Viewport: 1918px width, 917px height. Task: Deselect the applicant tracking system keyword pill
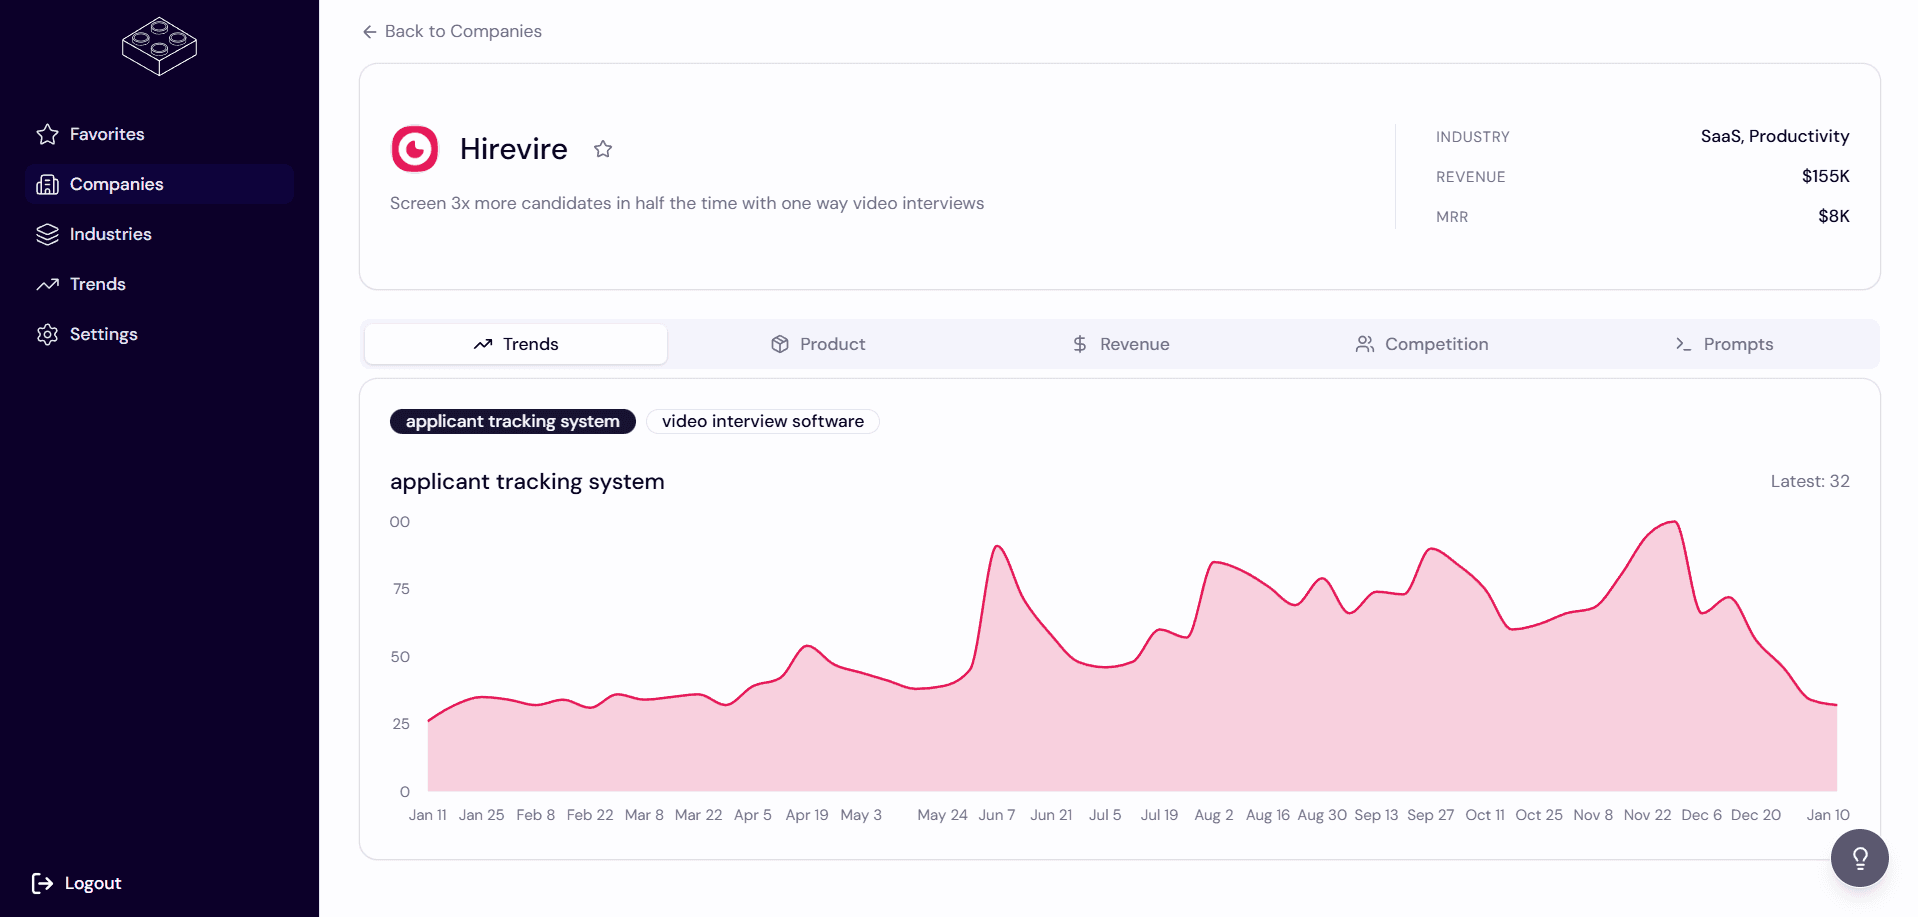(x=512, y=421)
